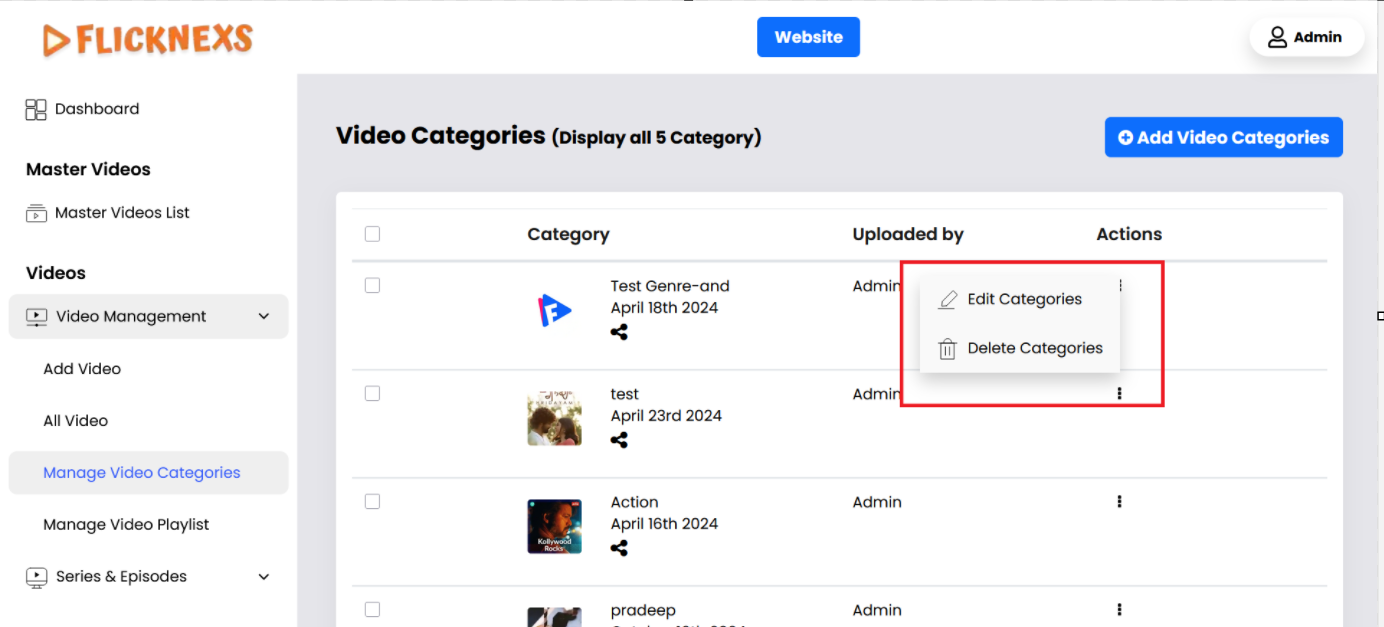Select the checkbox for Action category row
This screenshot has height=627, width=1384.
click(x=372, y=502)
